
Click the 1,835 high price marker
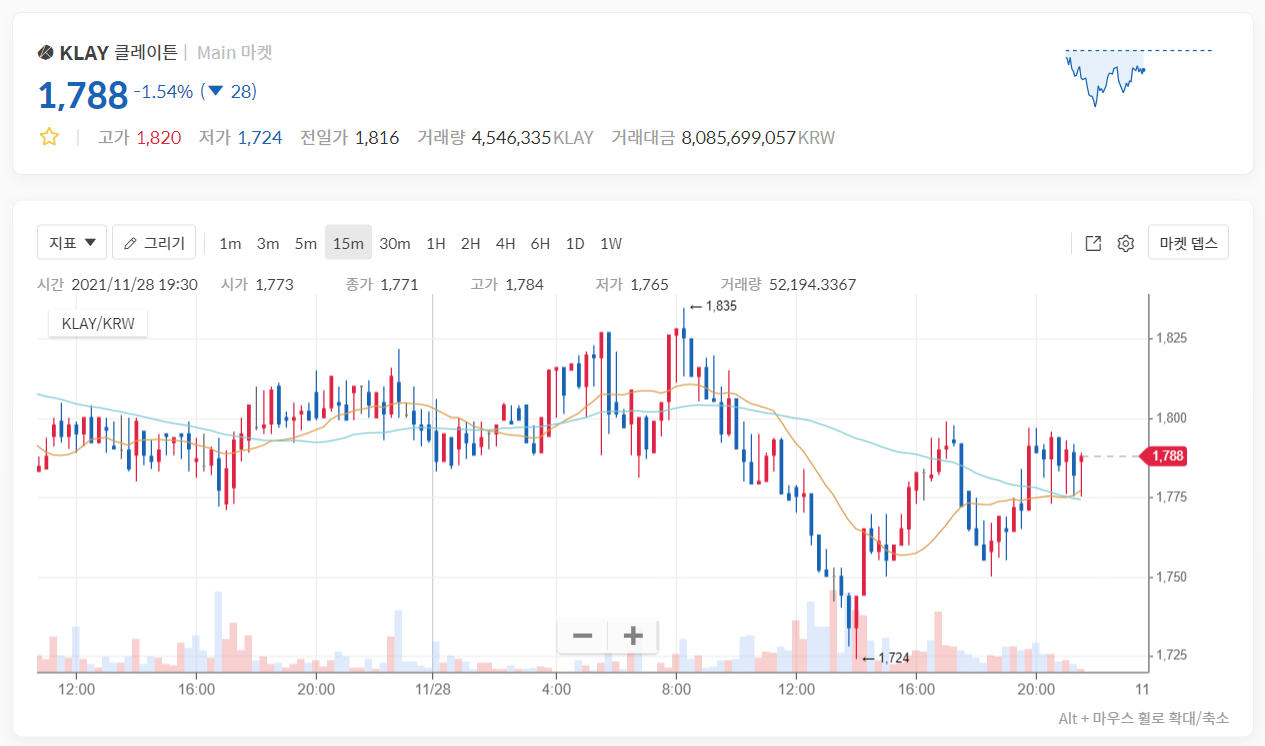[x=713, y=306]
